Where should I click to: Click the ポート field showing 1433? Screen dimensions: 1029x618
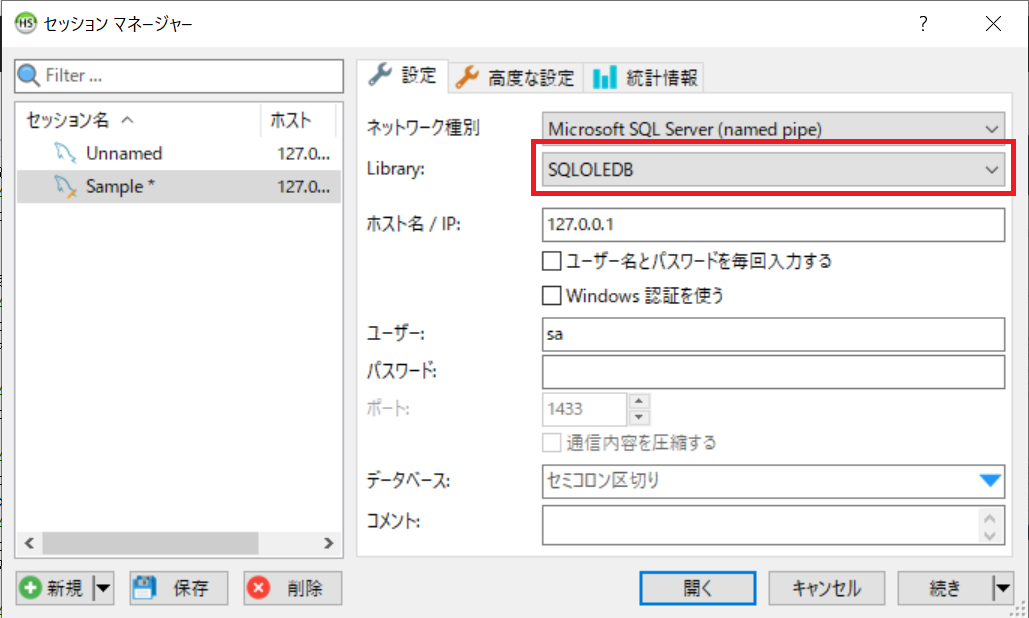(x=584, y=409)
